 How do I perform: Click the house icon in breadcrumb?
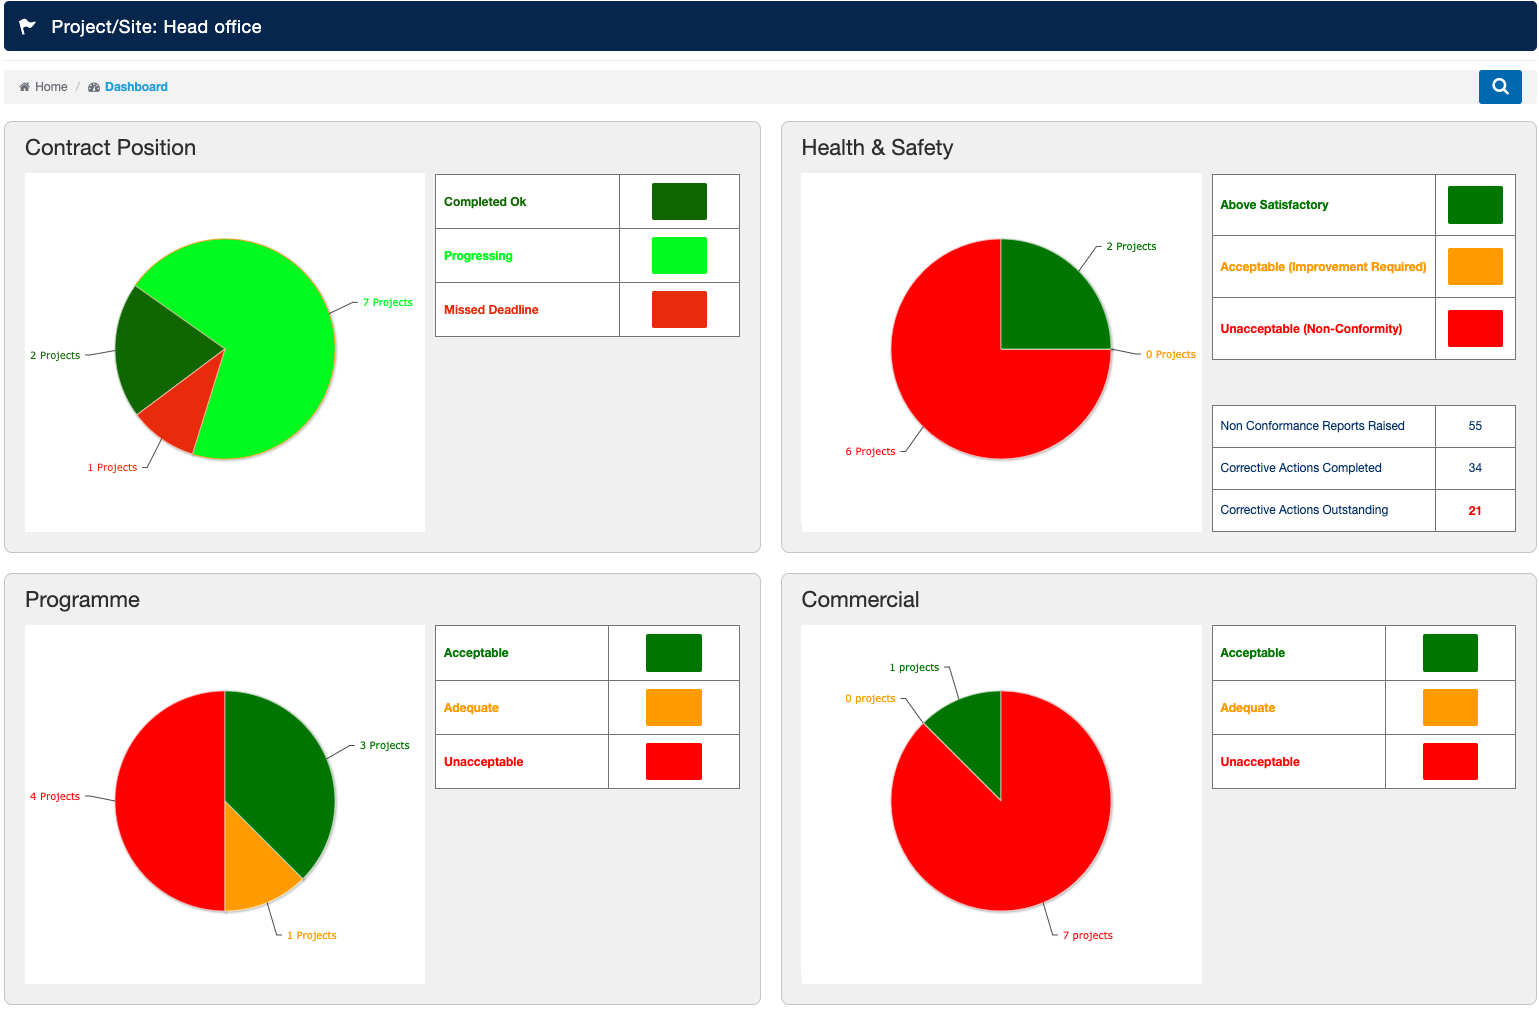click(x=25, y=87)
